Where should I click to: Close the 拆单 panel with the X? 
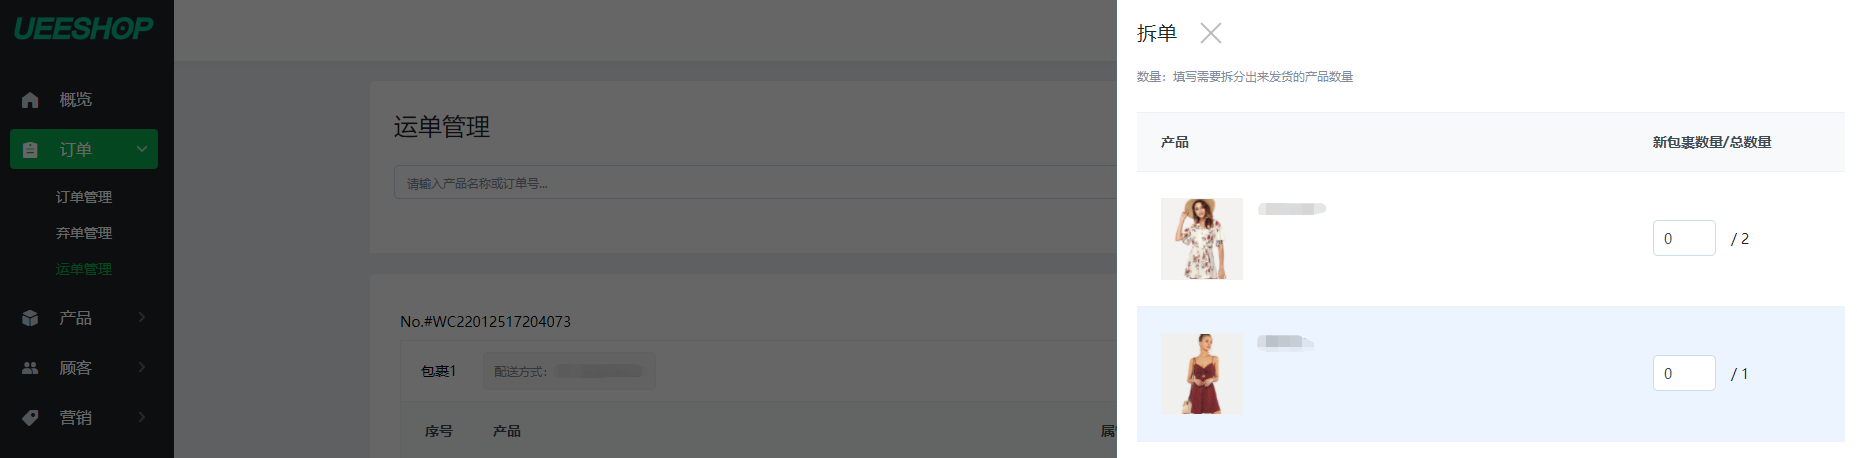point(1210,34)
